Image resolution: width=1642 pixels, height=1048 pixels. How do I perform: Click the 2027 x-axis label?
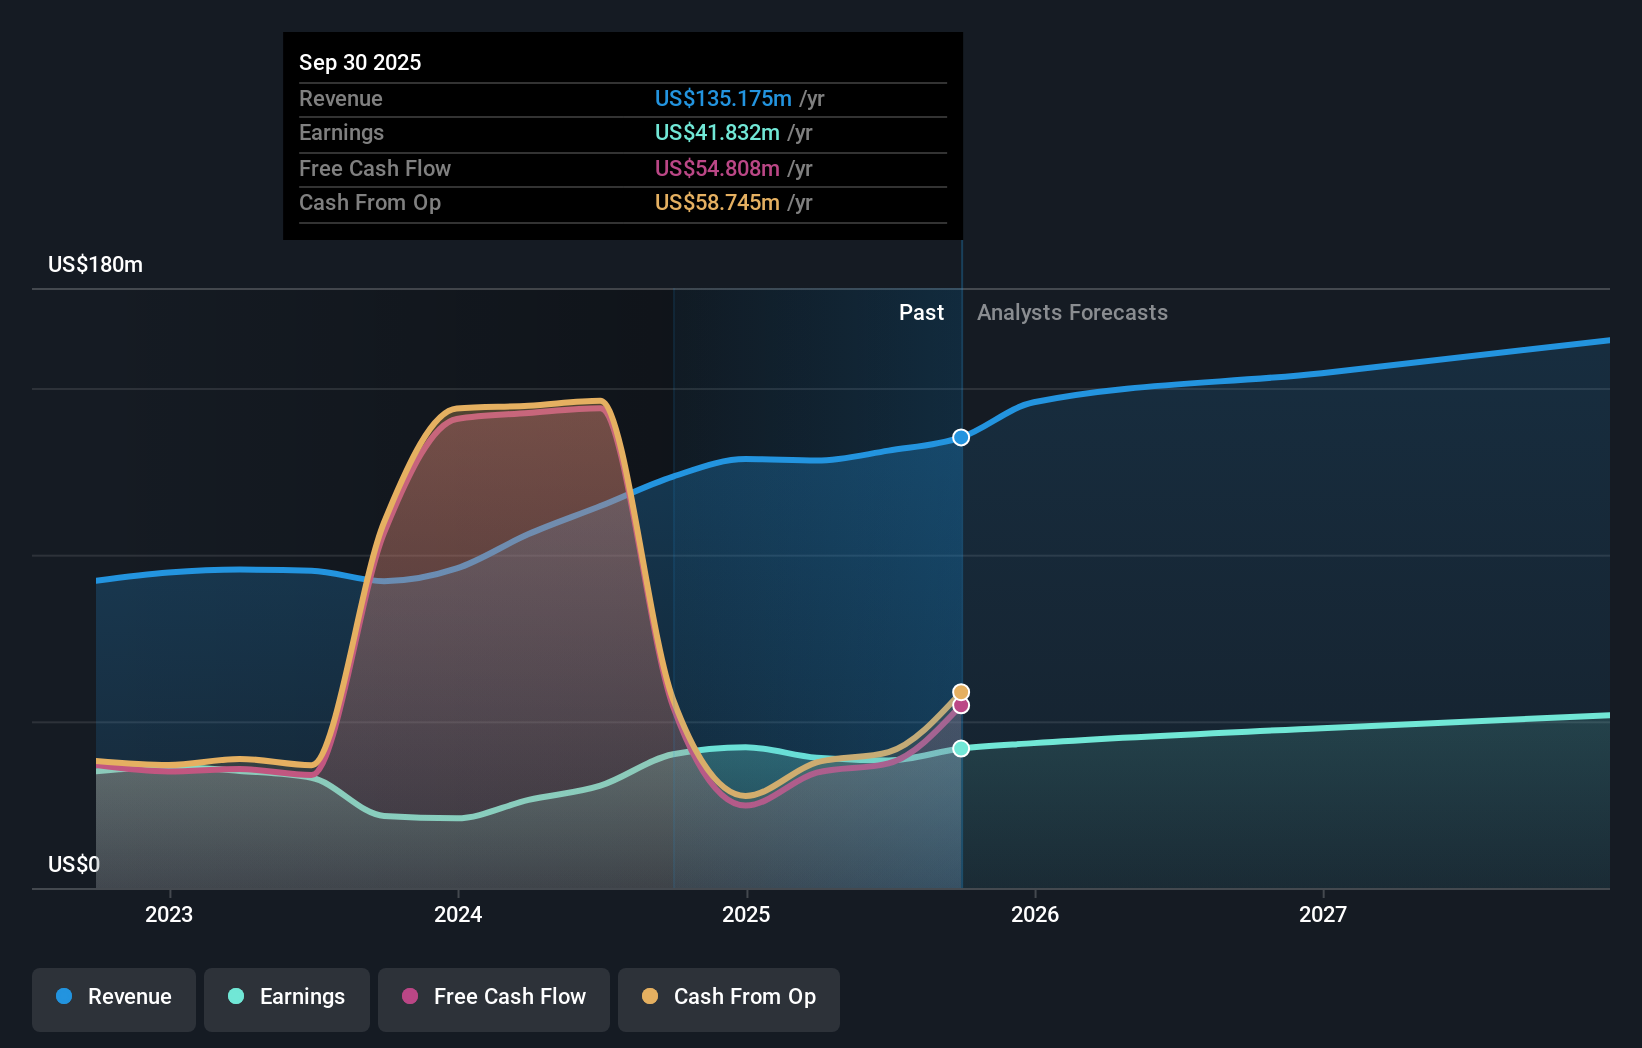pyautogui.click(x=1323, y=914)
